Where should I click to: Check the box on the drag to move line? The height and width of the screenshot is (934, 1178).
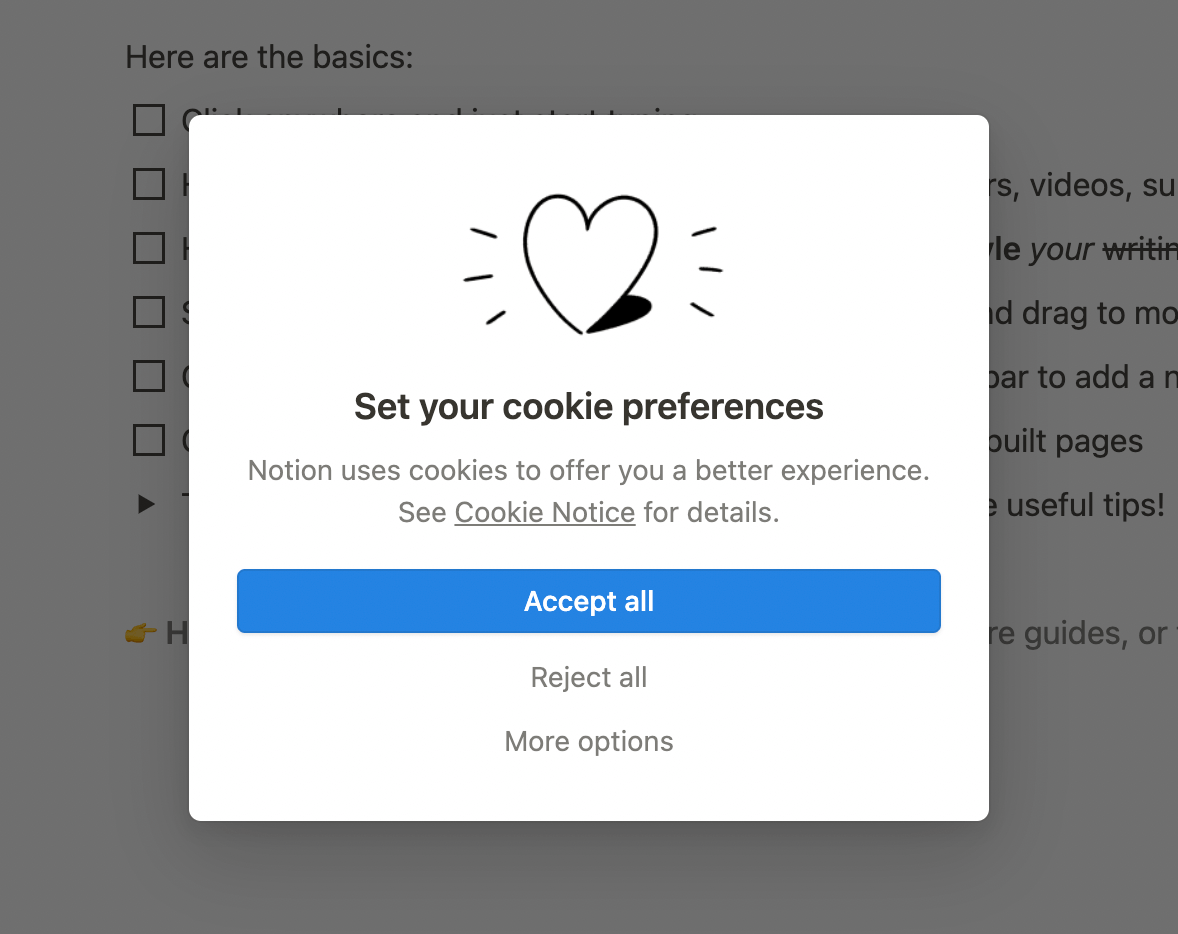(x=149, y=312)
